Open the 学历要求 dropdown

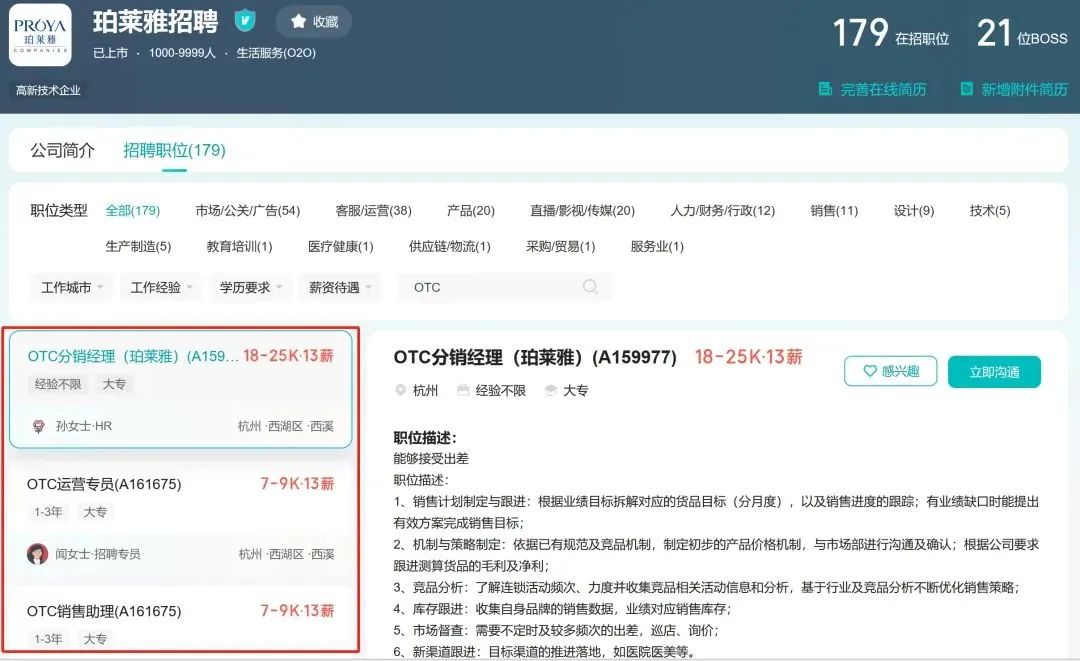pos(251,287)
